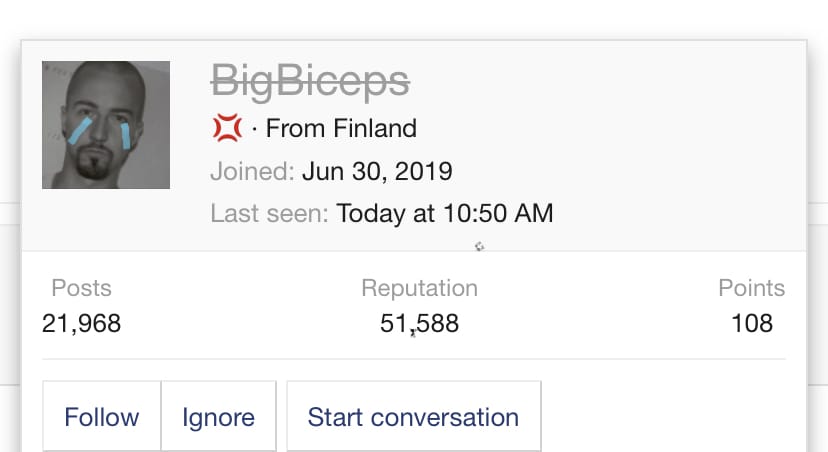The image size is (828, 452).
Task: View the 51,588 reputation score
Action: (419, 323)
